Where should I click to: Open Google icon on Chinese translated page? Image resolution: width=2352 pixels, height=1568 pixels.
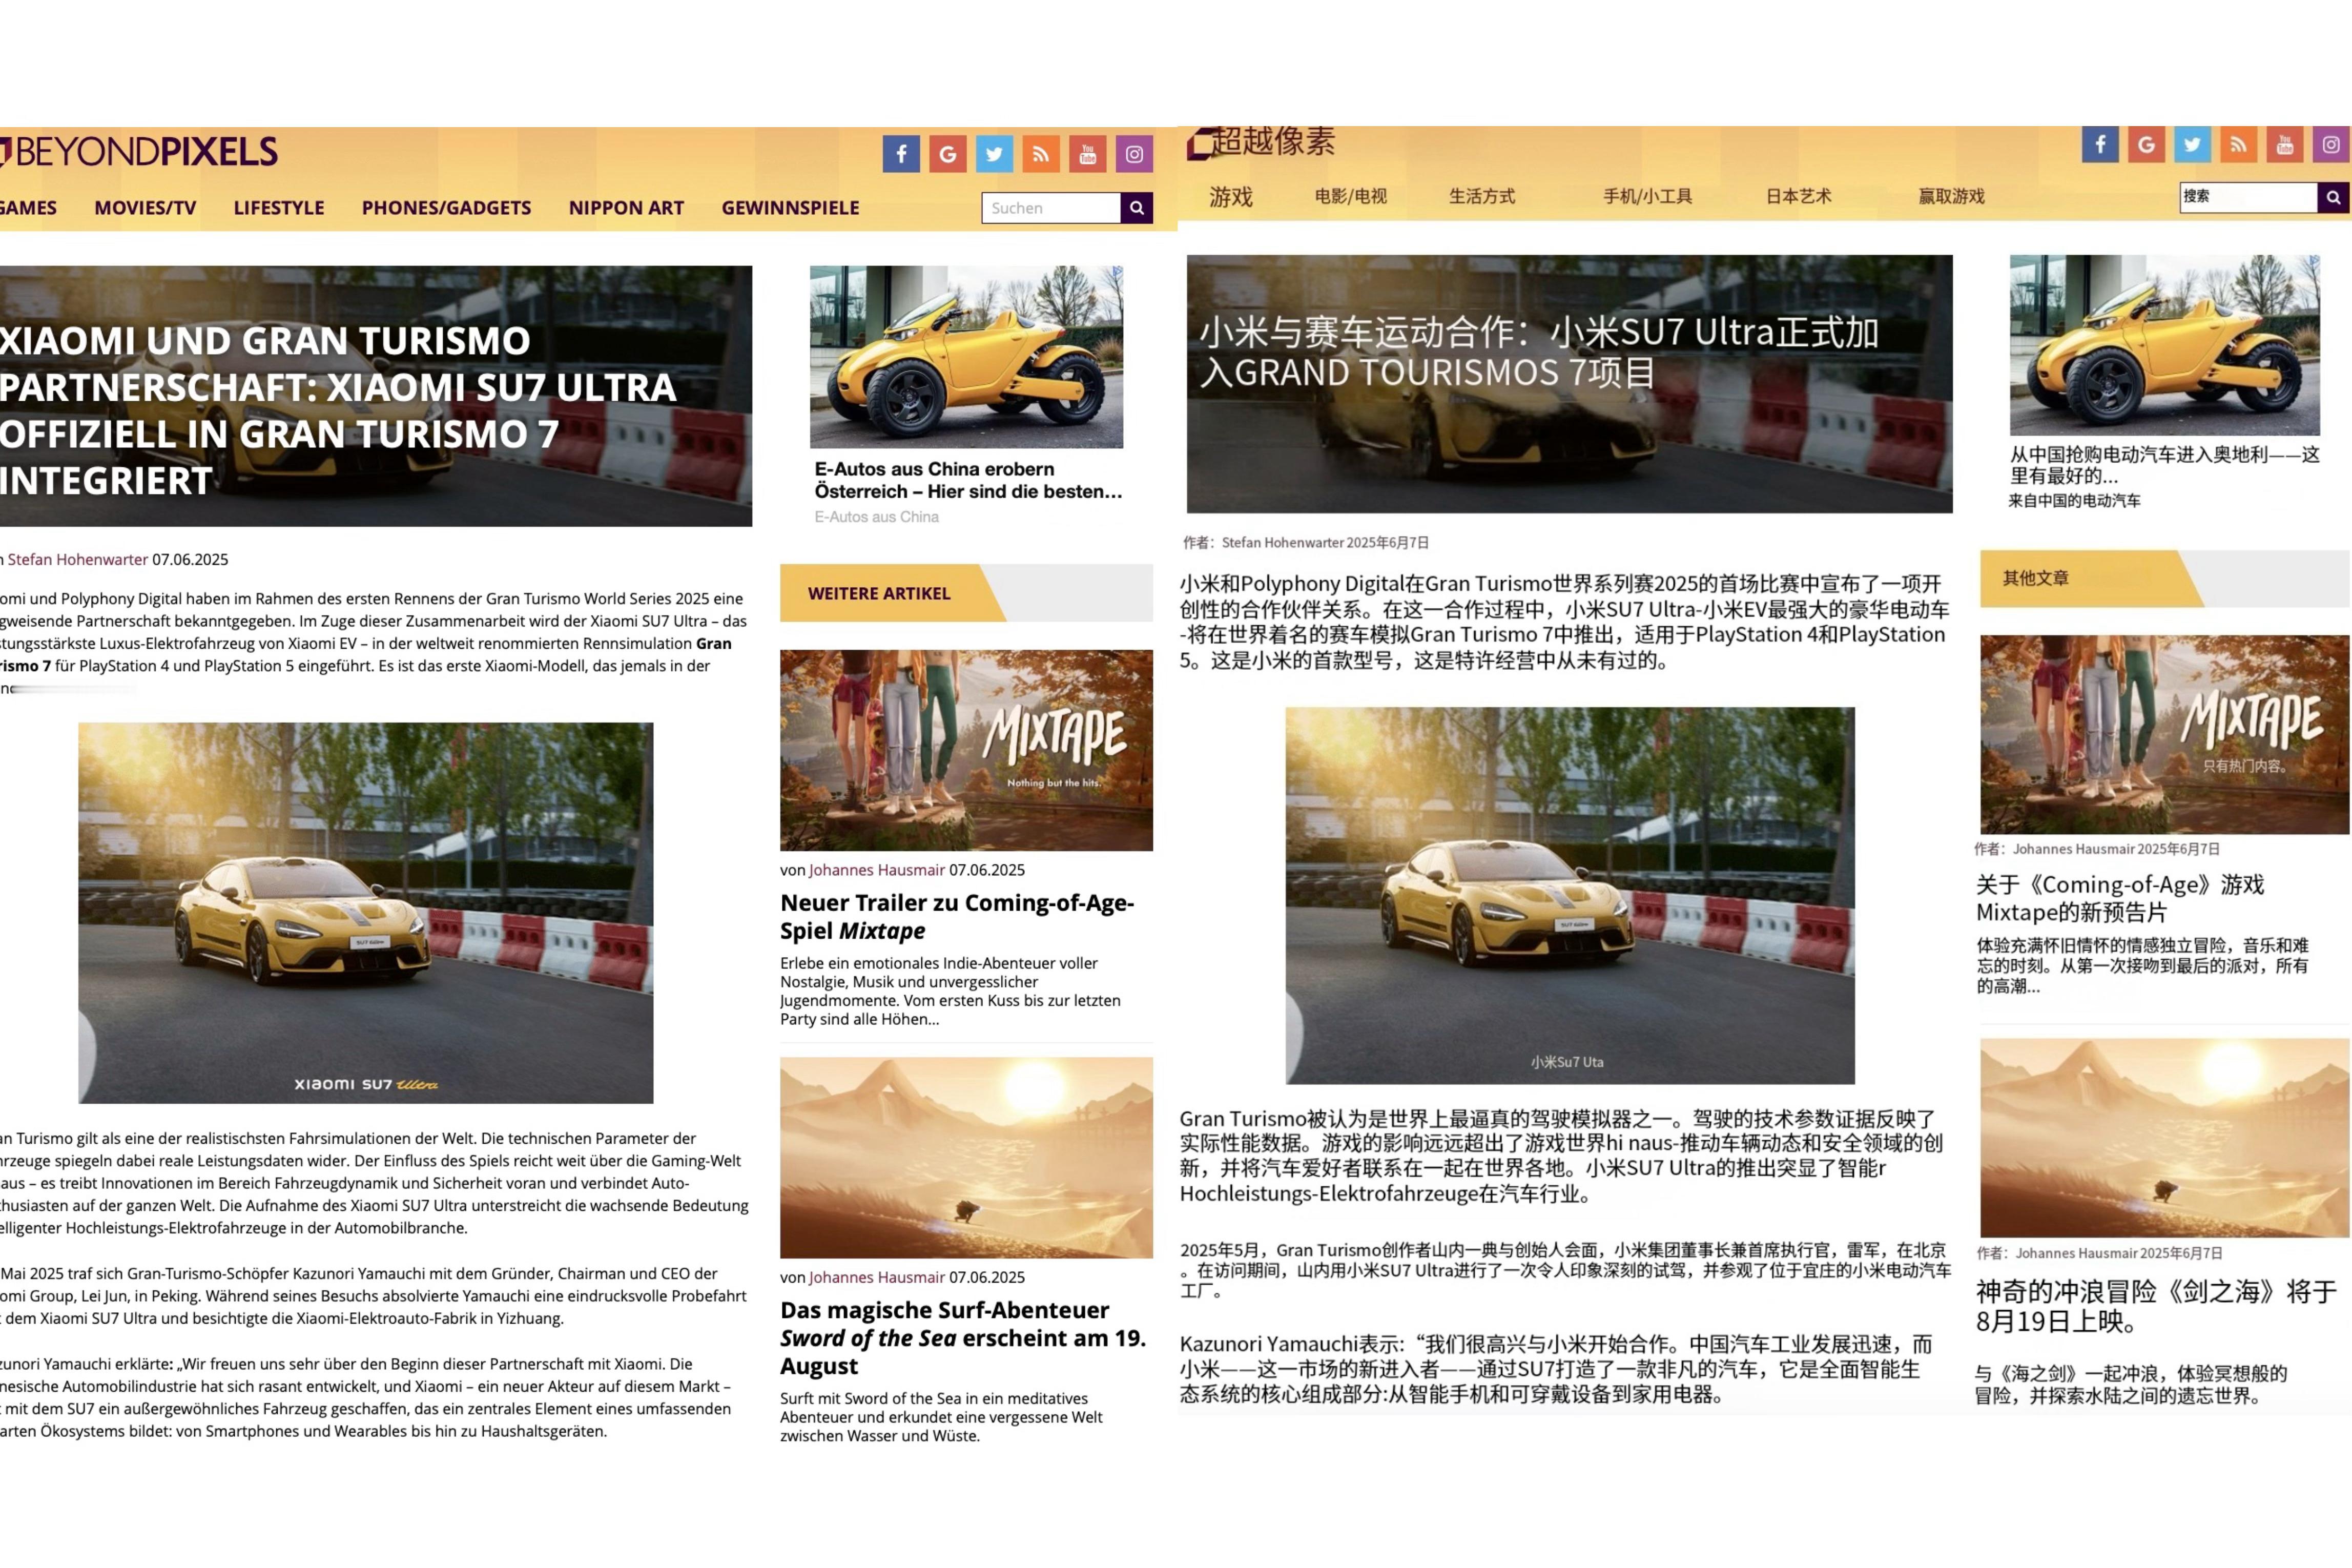2146,145
